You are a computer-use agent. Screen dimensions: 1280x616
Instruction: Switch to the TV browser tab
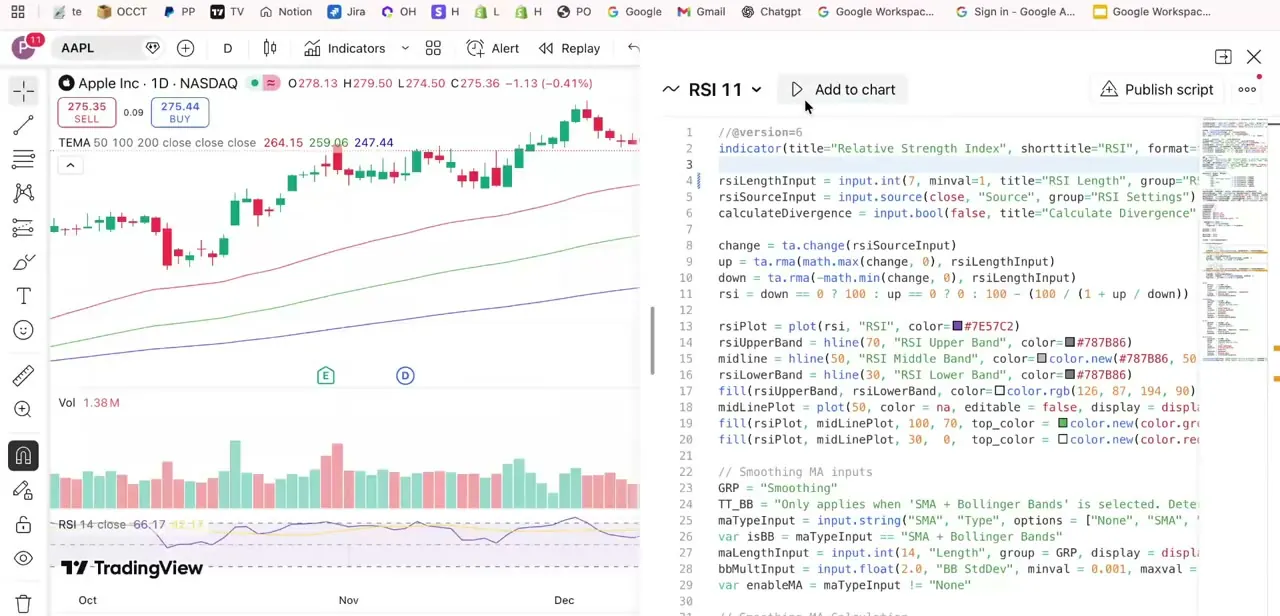point(227,12)
